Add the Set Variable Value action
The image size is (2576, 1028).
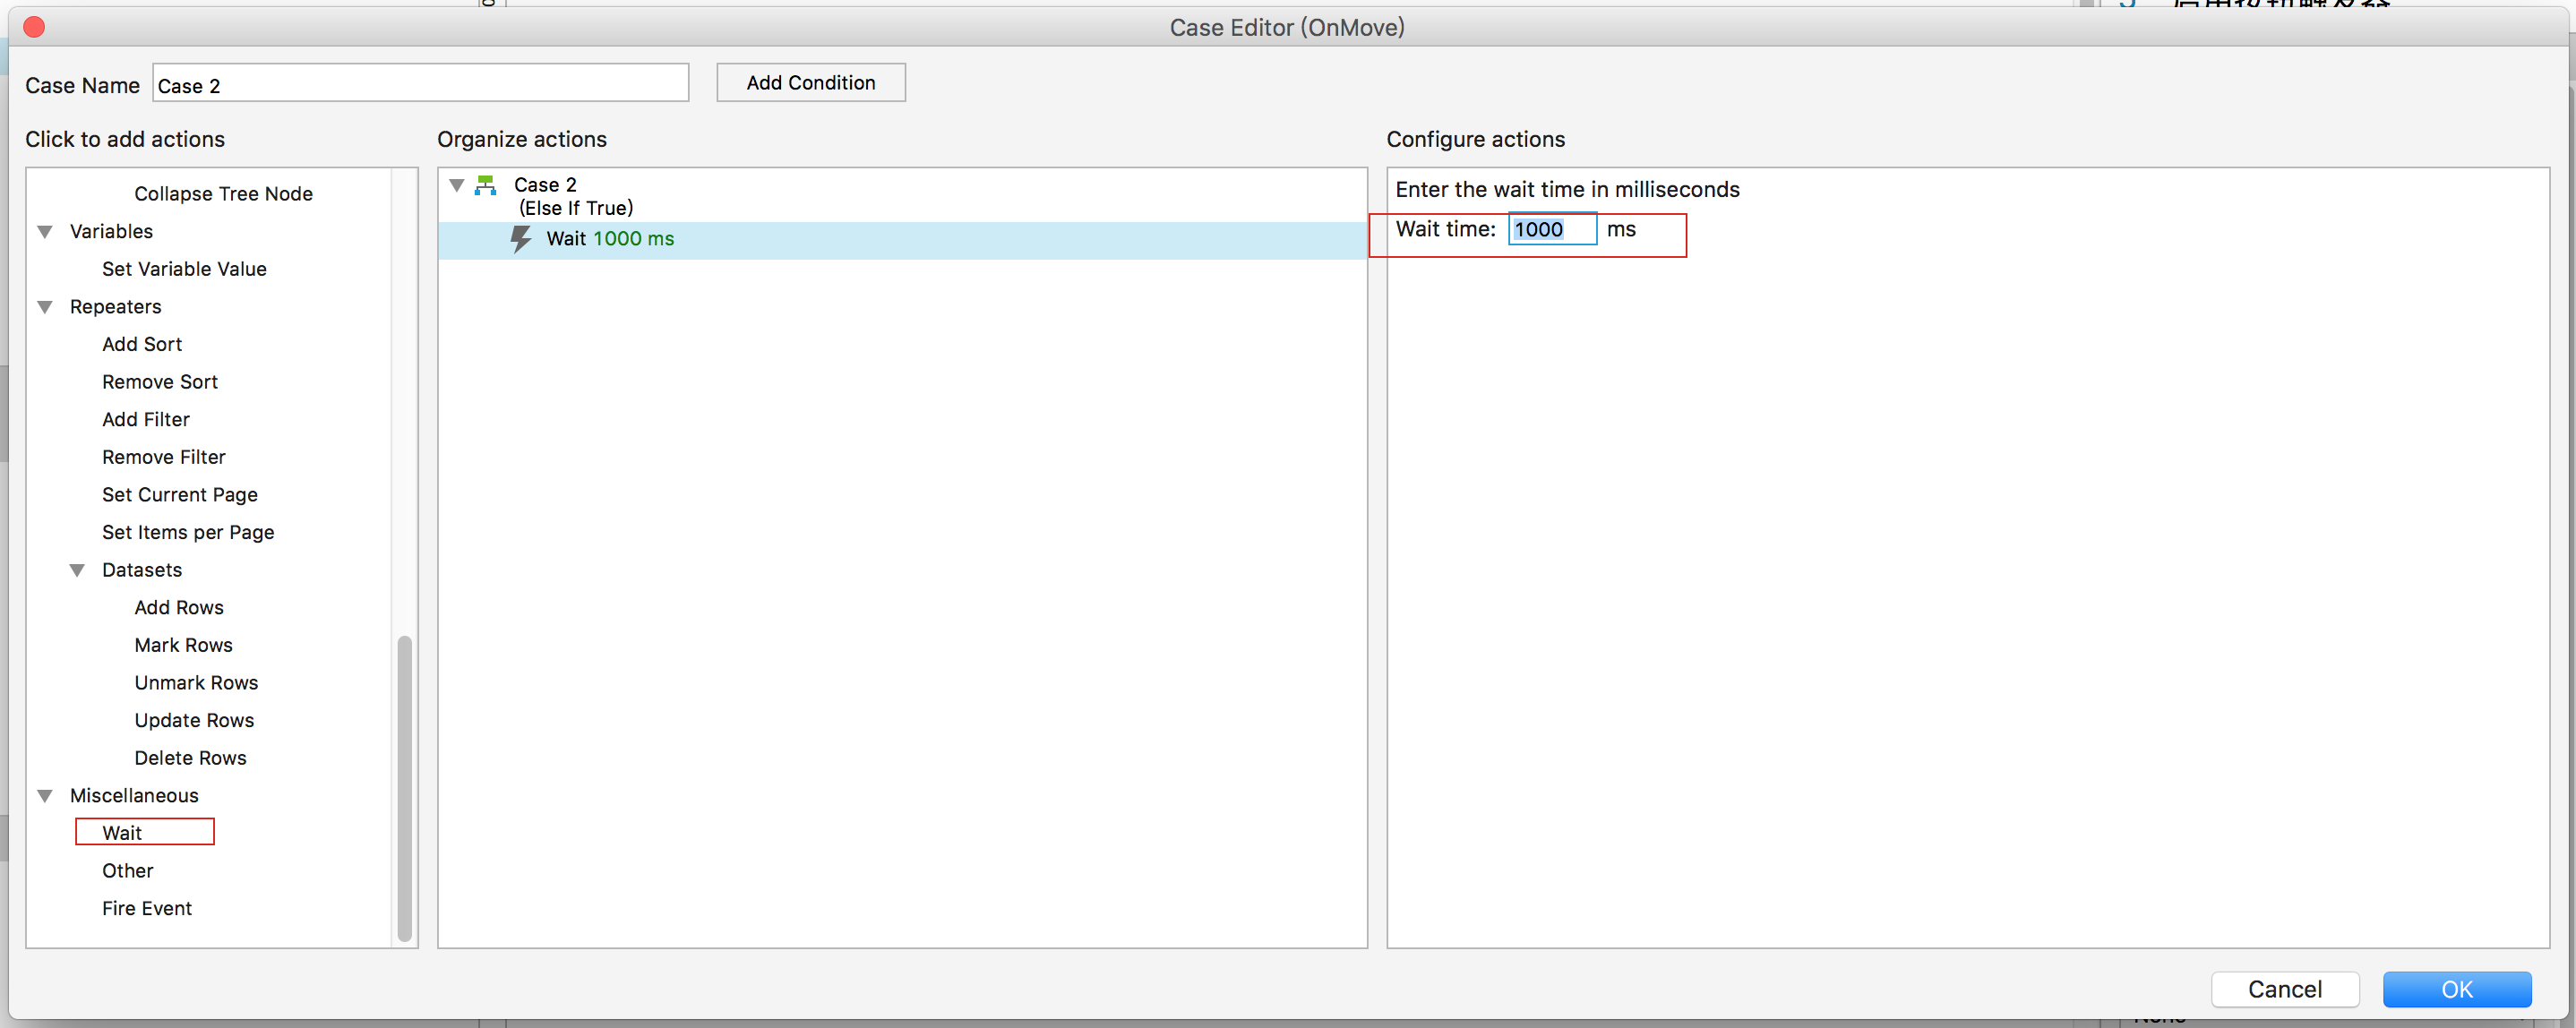(184, 269)
